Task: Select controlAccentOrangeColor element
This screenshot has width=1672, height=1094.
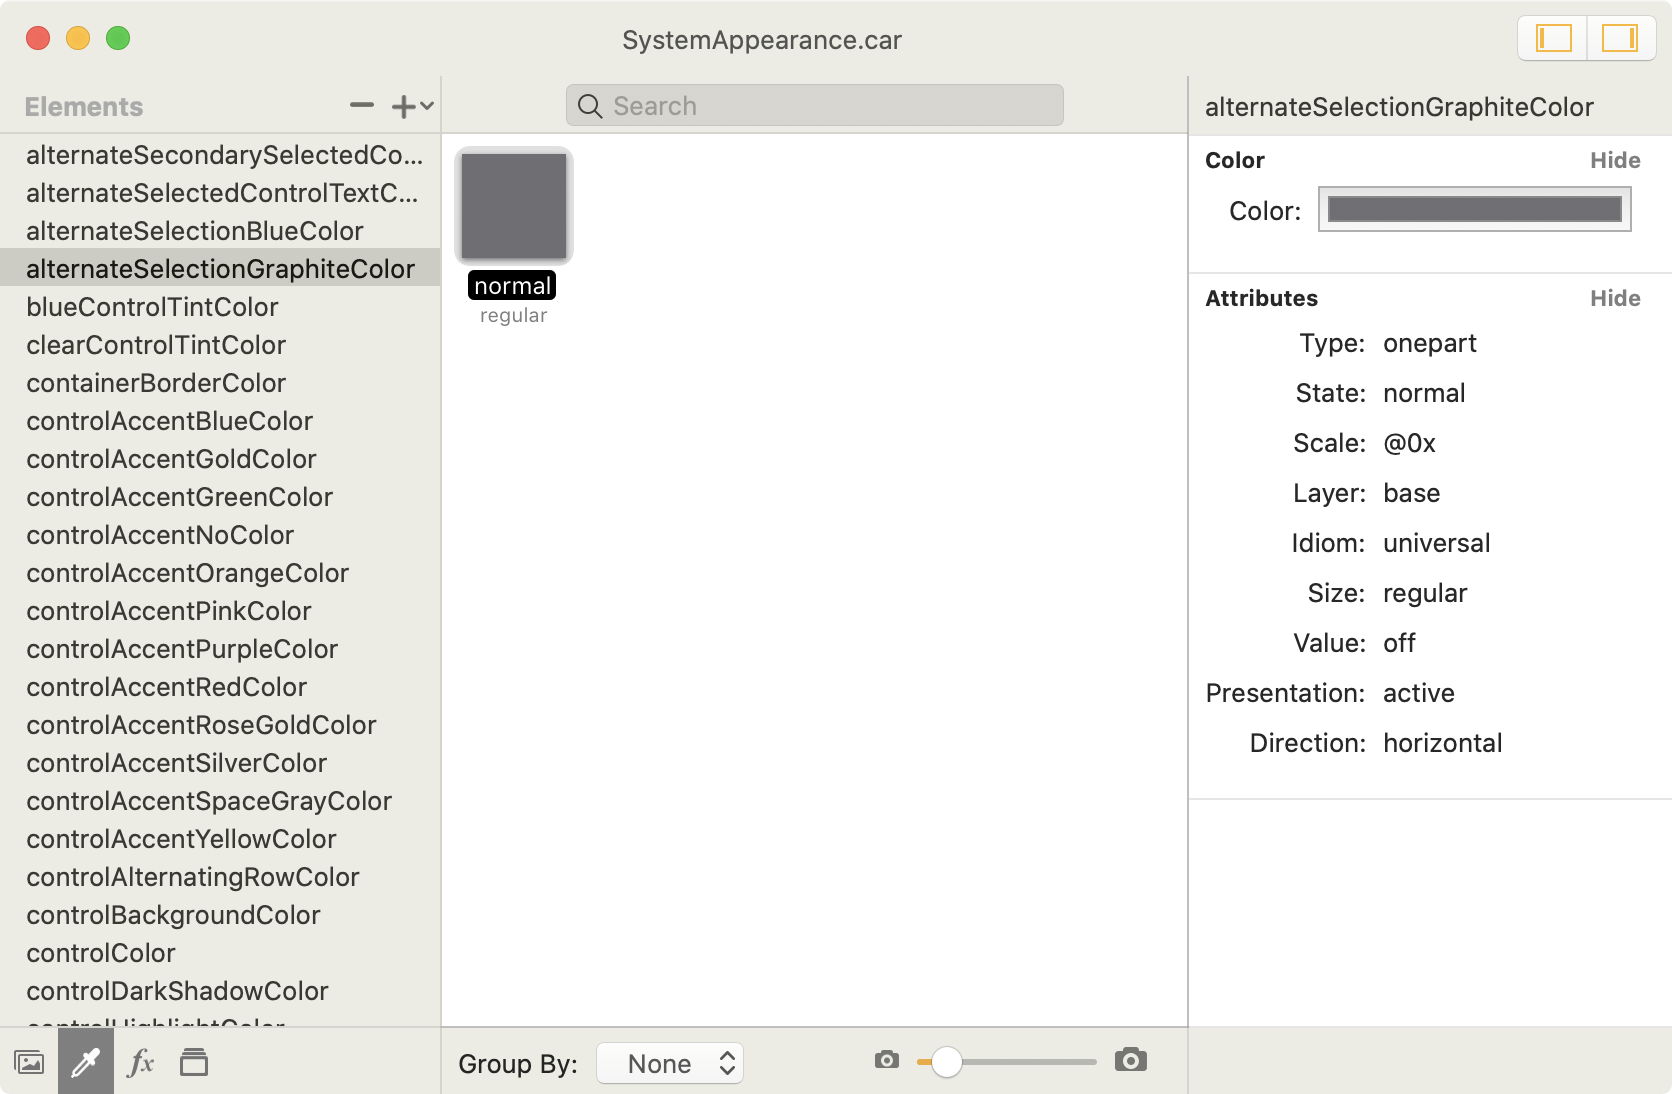Action: pyautogui.click(x=220, y=573)
